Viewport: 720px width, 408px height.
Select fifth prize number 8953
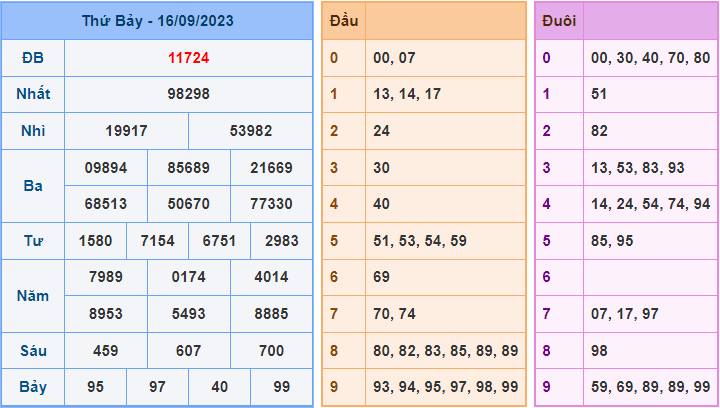(106, 314)
